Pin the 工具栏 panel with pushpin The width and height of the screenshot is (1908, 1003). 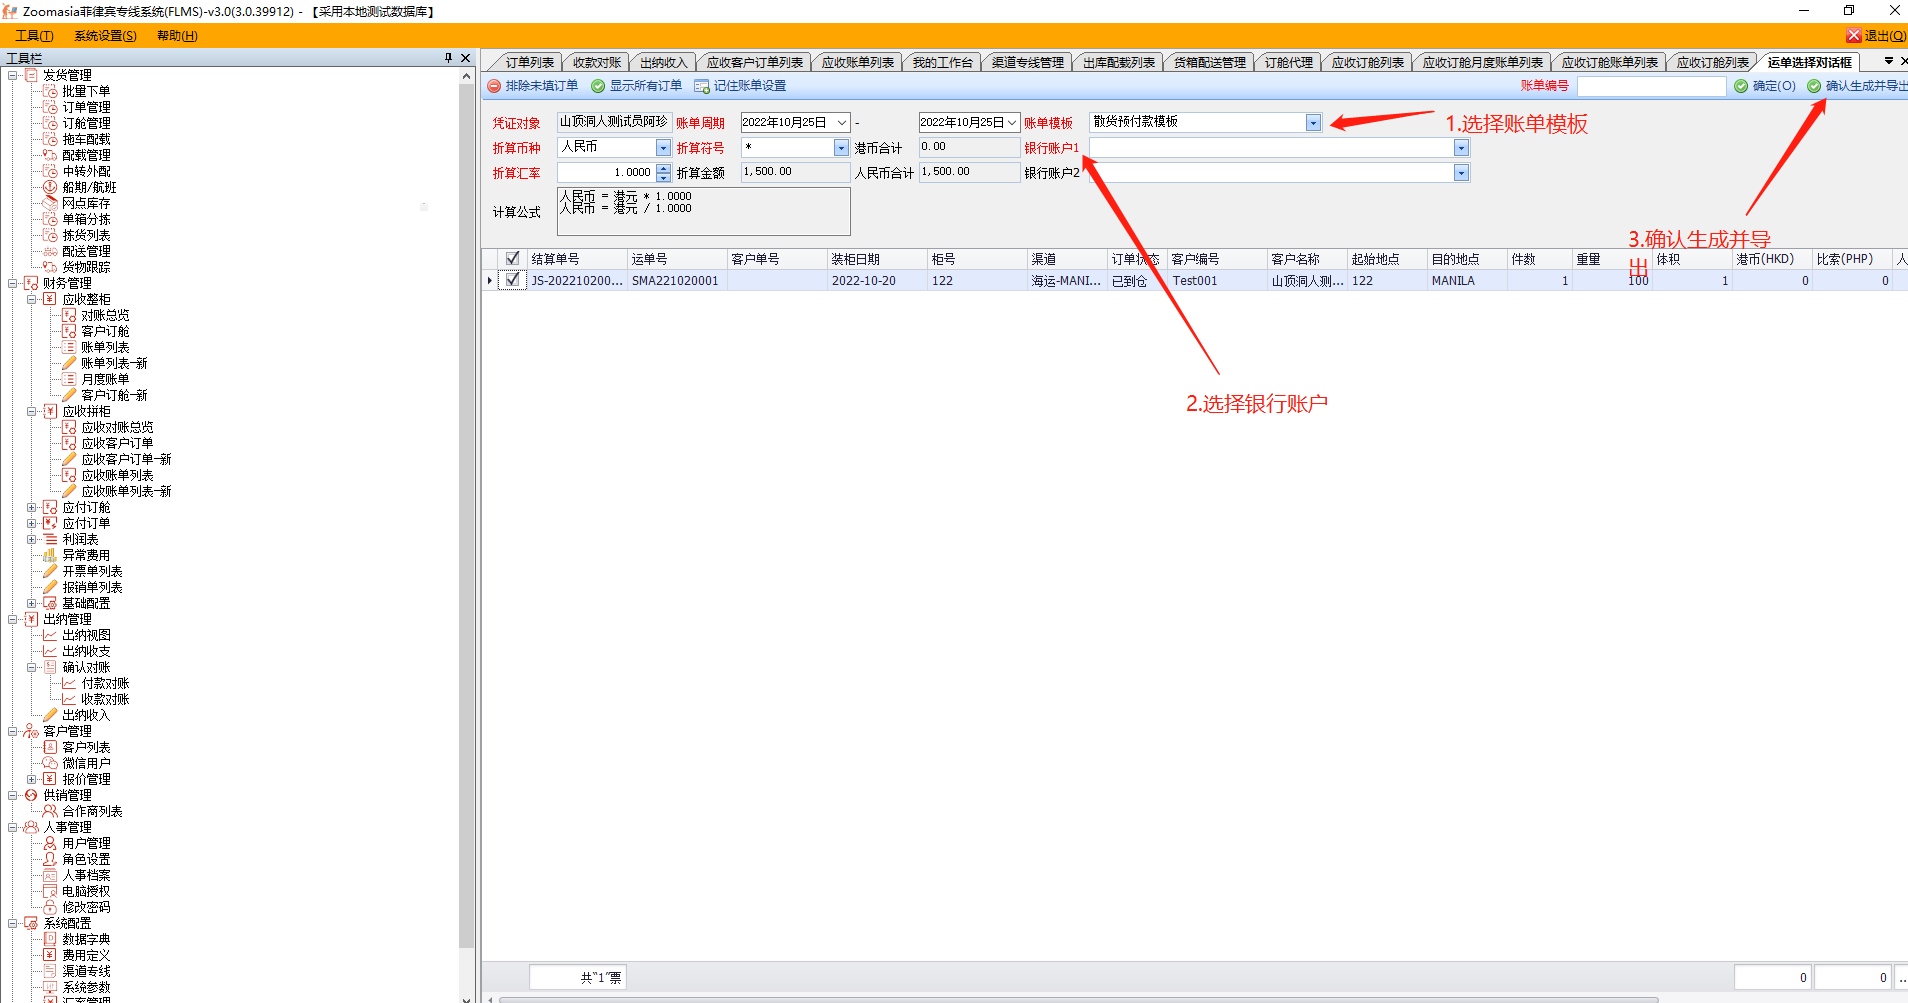point(448,58)
